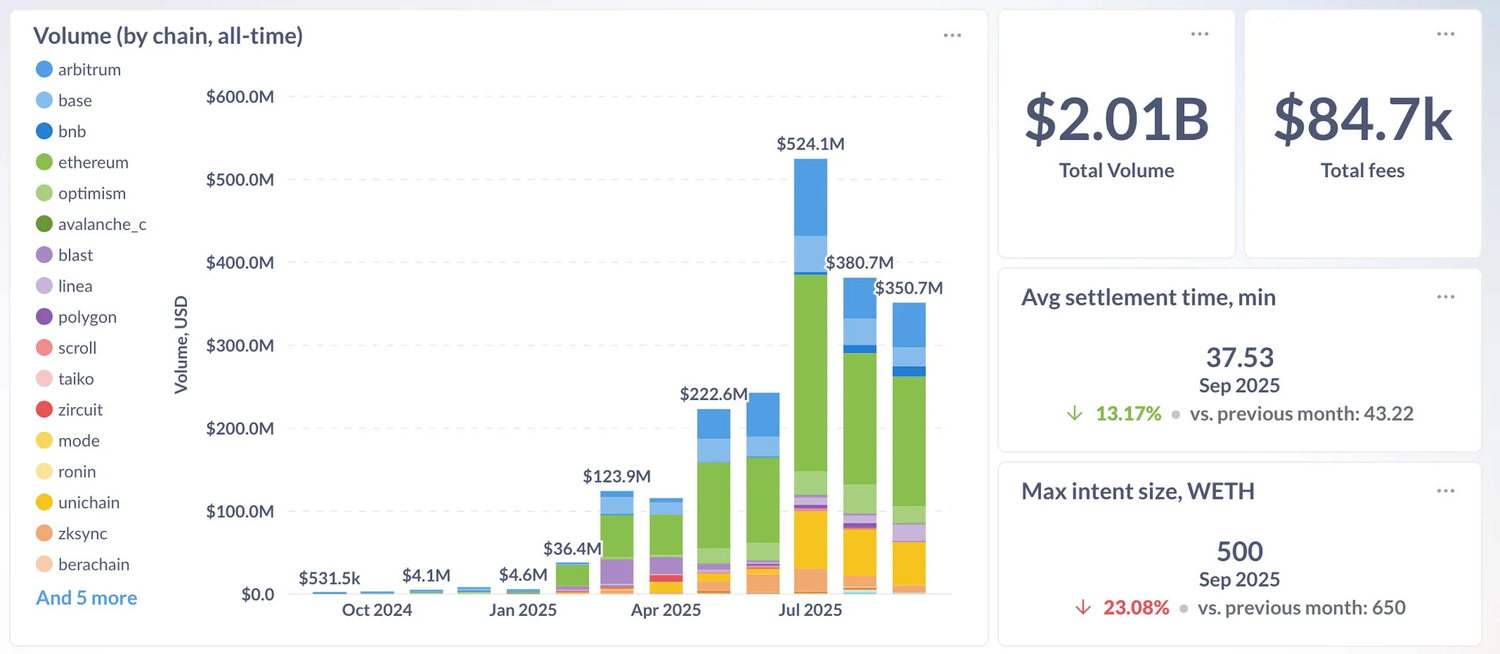1500x654 pixels.
Task: Toggle the arbitrum series in legend
Action: tap(89, 70)
